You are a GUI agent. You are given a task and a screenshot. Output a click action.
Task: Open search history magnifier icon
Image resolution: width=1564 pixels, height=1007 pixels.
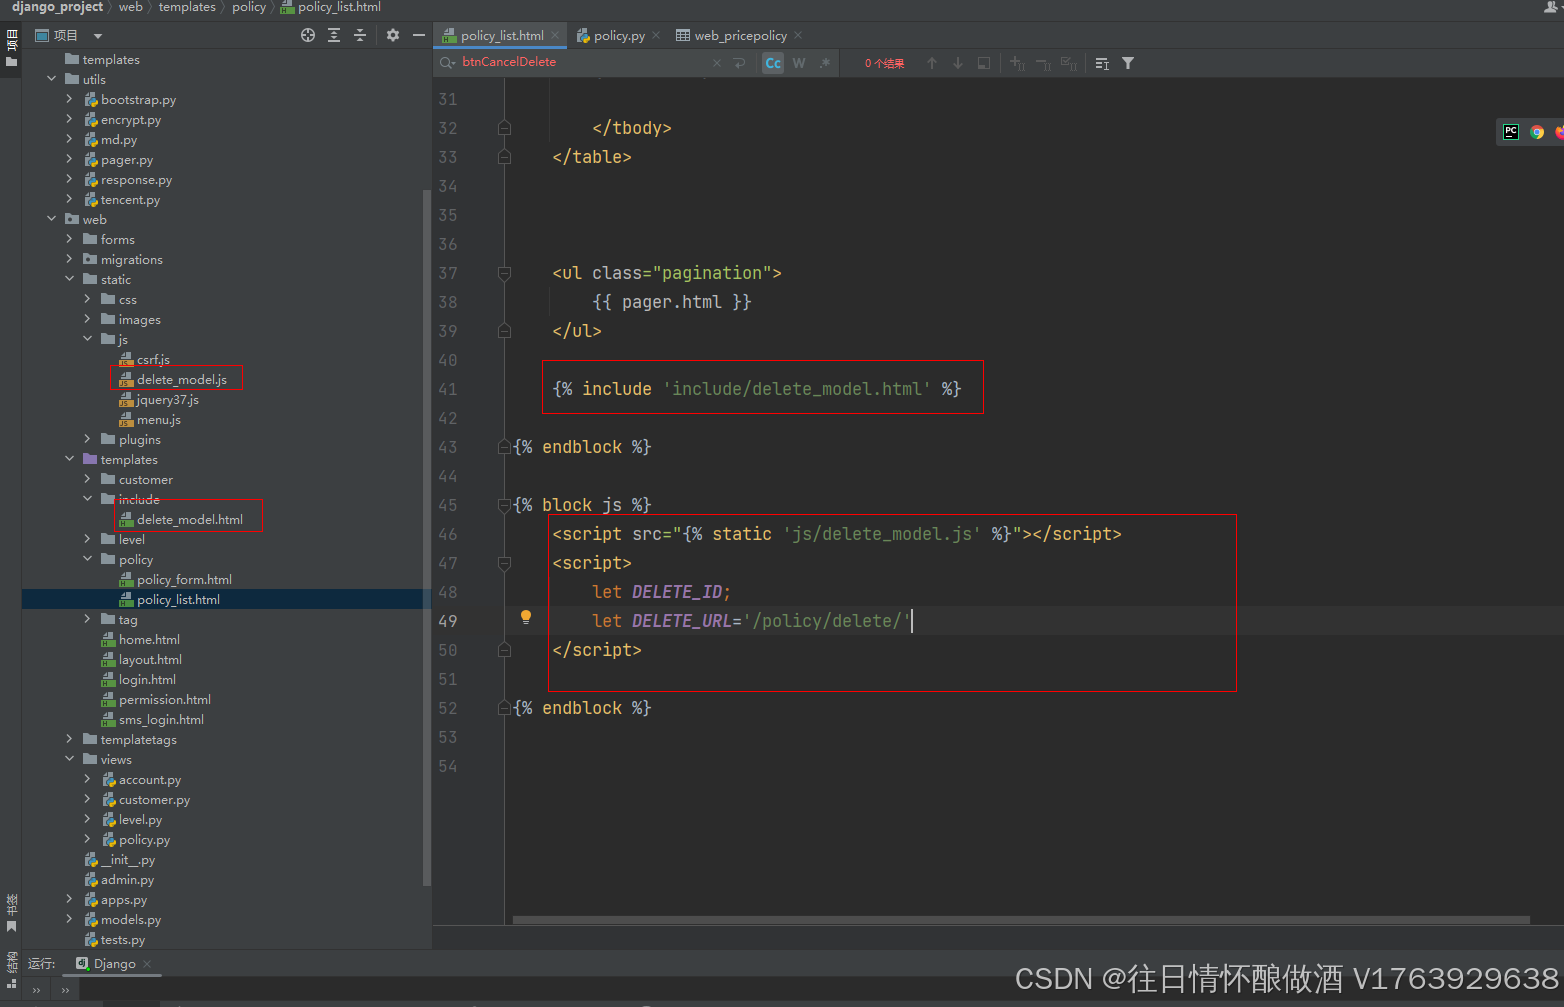[x=447, y=63]
